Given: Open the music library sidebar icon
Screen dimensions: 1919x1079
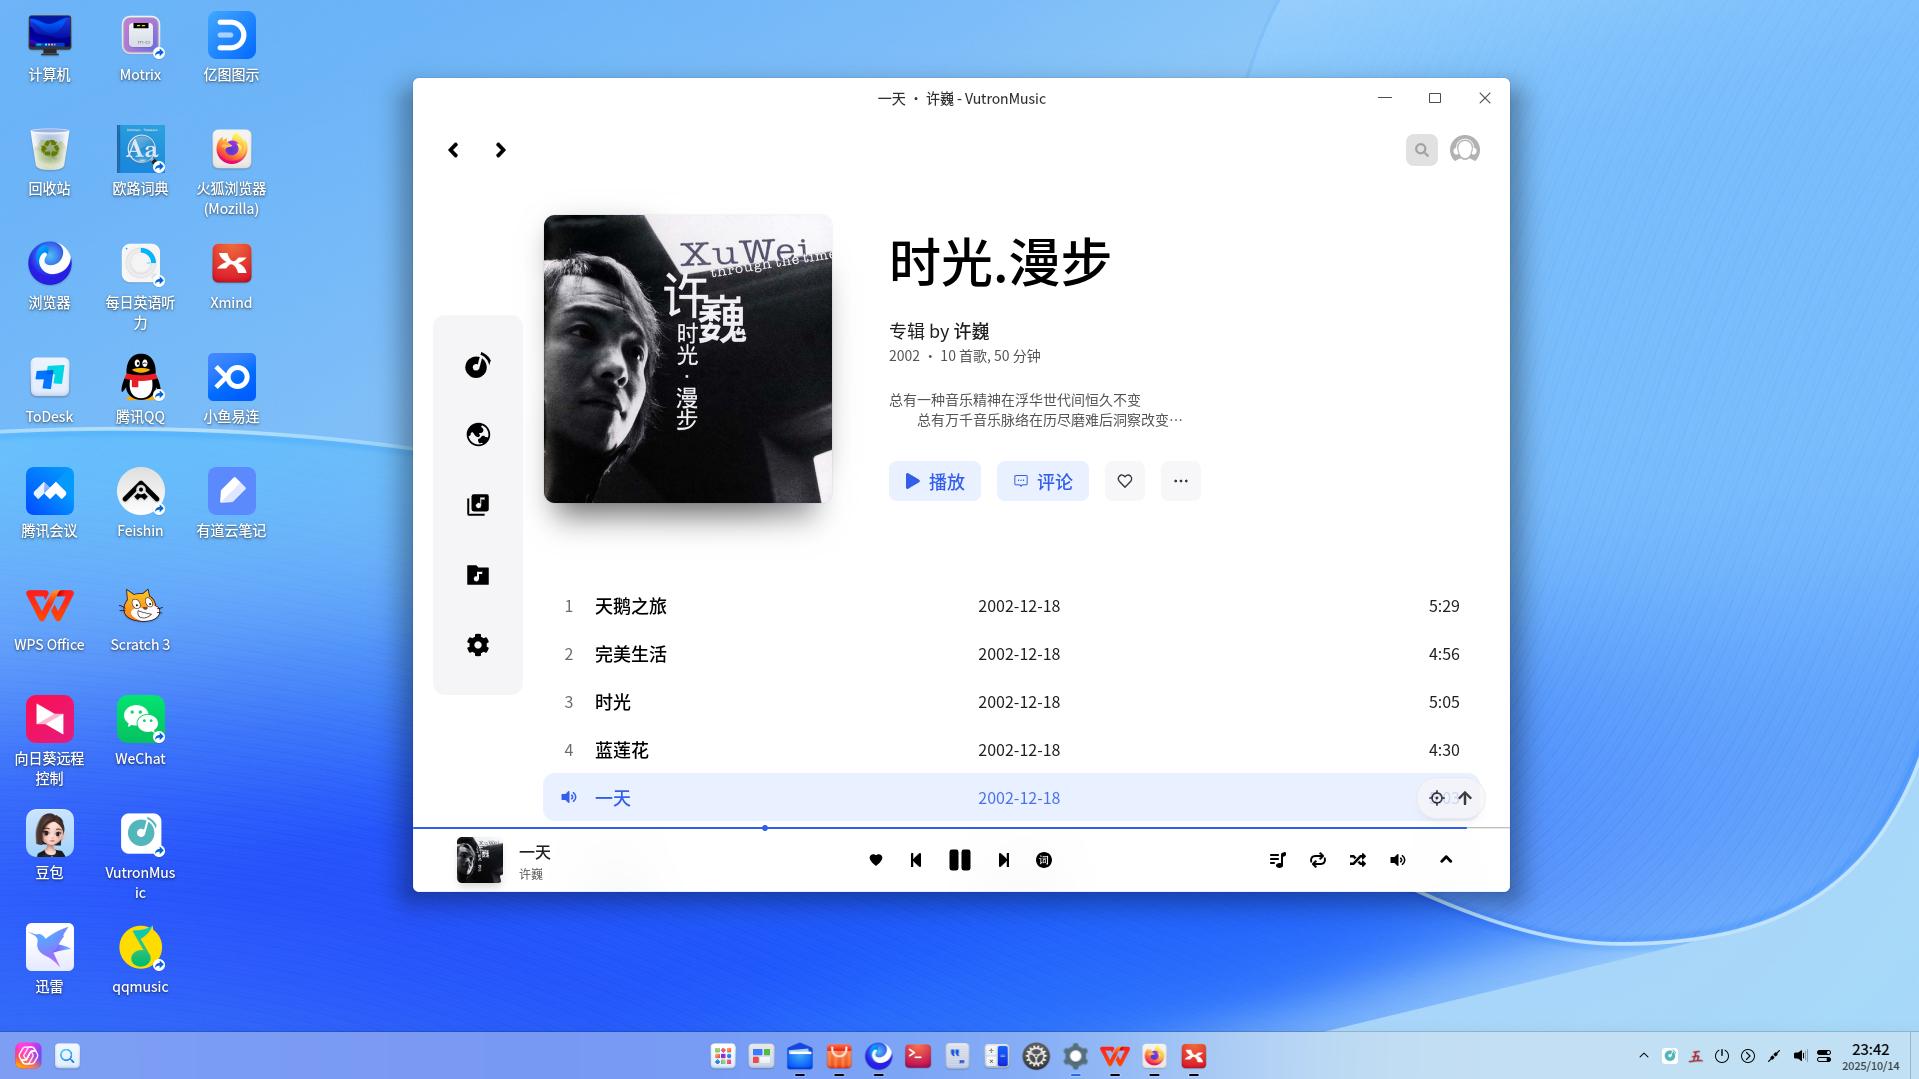Looking at the screenshot, I should click(x=478, y=505).
